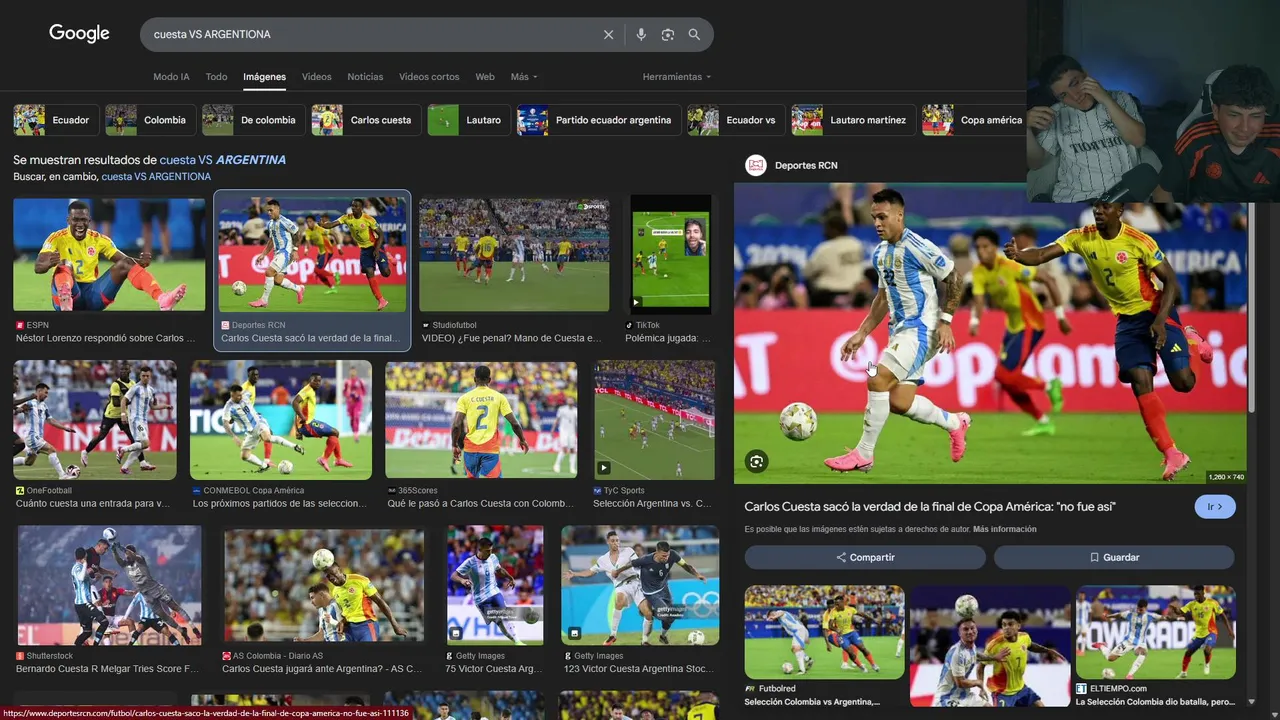
Task: Open the video result from TikTok
Action: [x=670, y=253]
